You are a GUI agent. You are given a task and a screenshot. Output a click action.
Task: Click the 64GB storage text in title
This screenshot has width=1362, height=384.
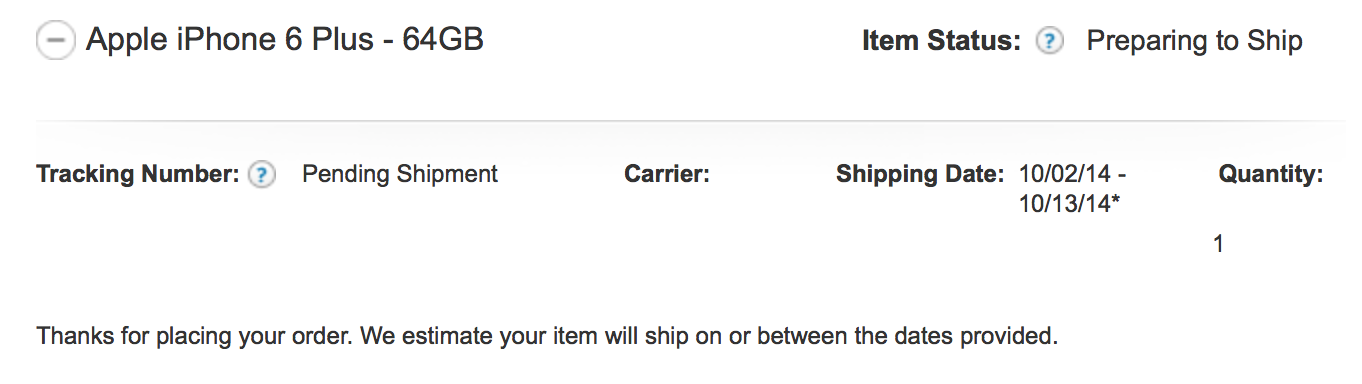coord(443,40)
